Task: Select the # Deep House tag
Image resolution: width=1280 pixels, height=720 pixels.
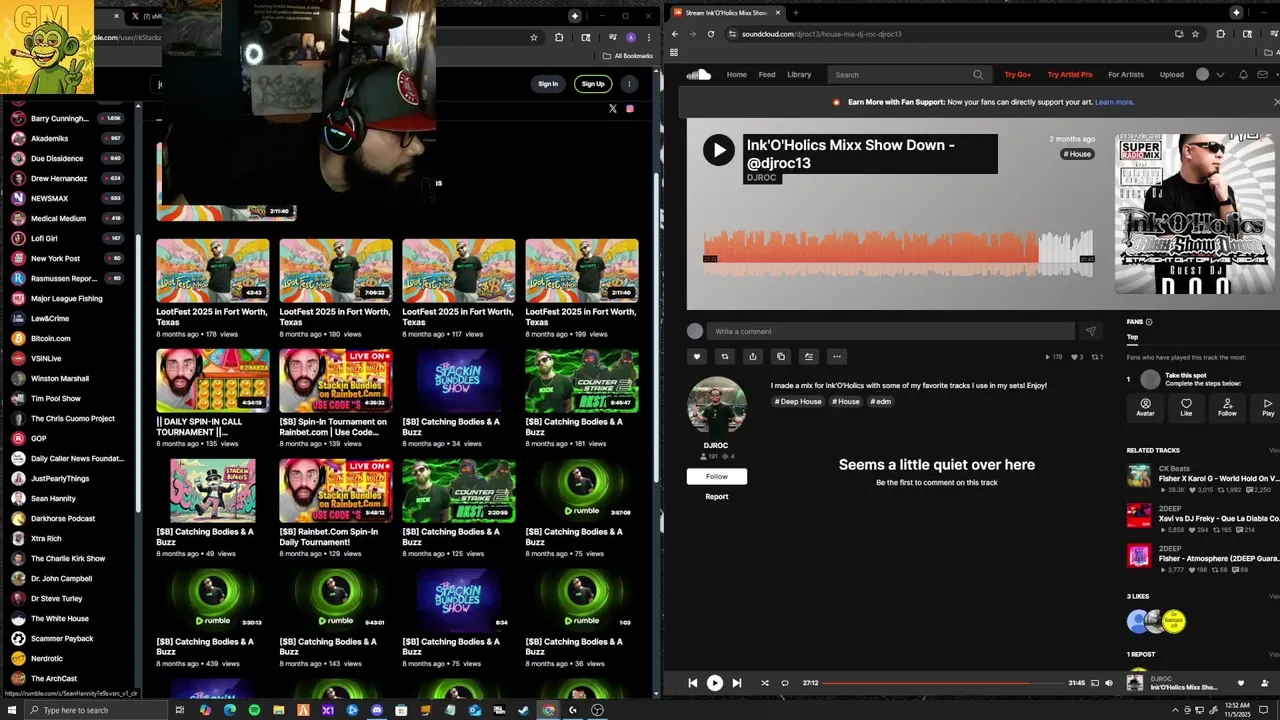Action: tap(797, 401)
